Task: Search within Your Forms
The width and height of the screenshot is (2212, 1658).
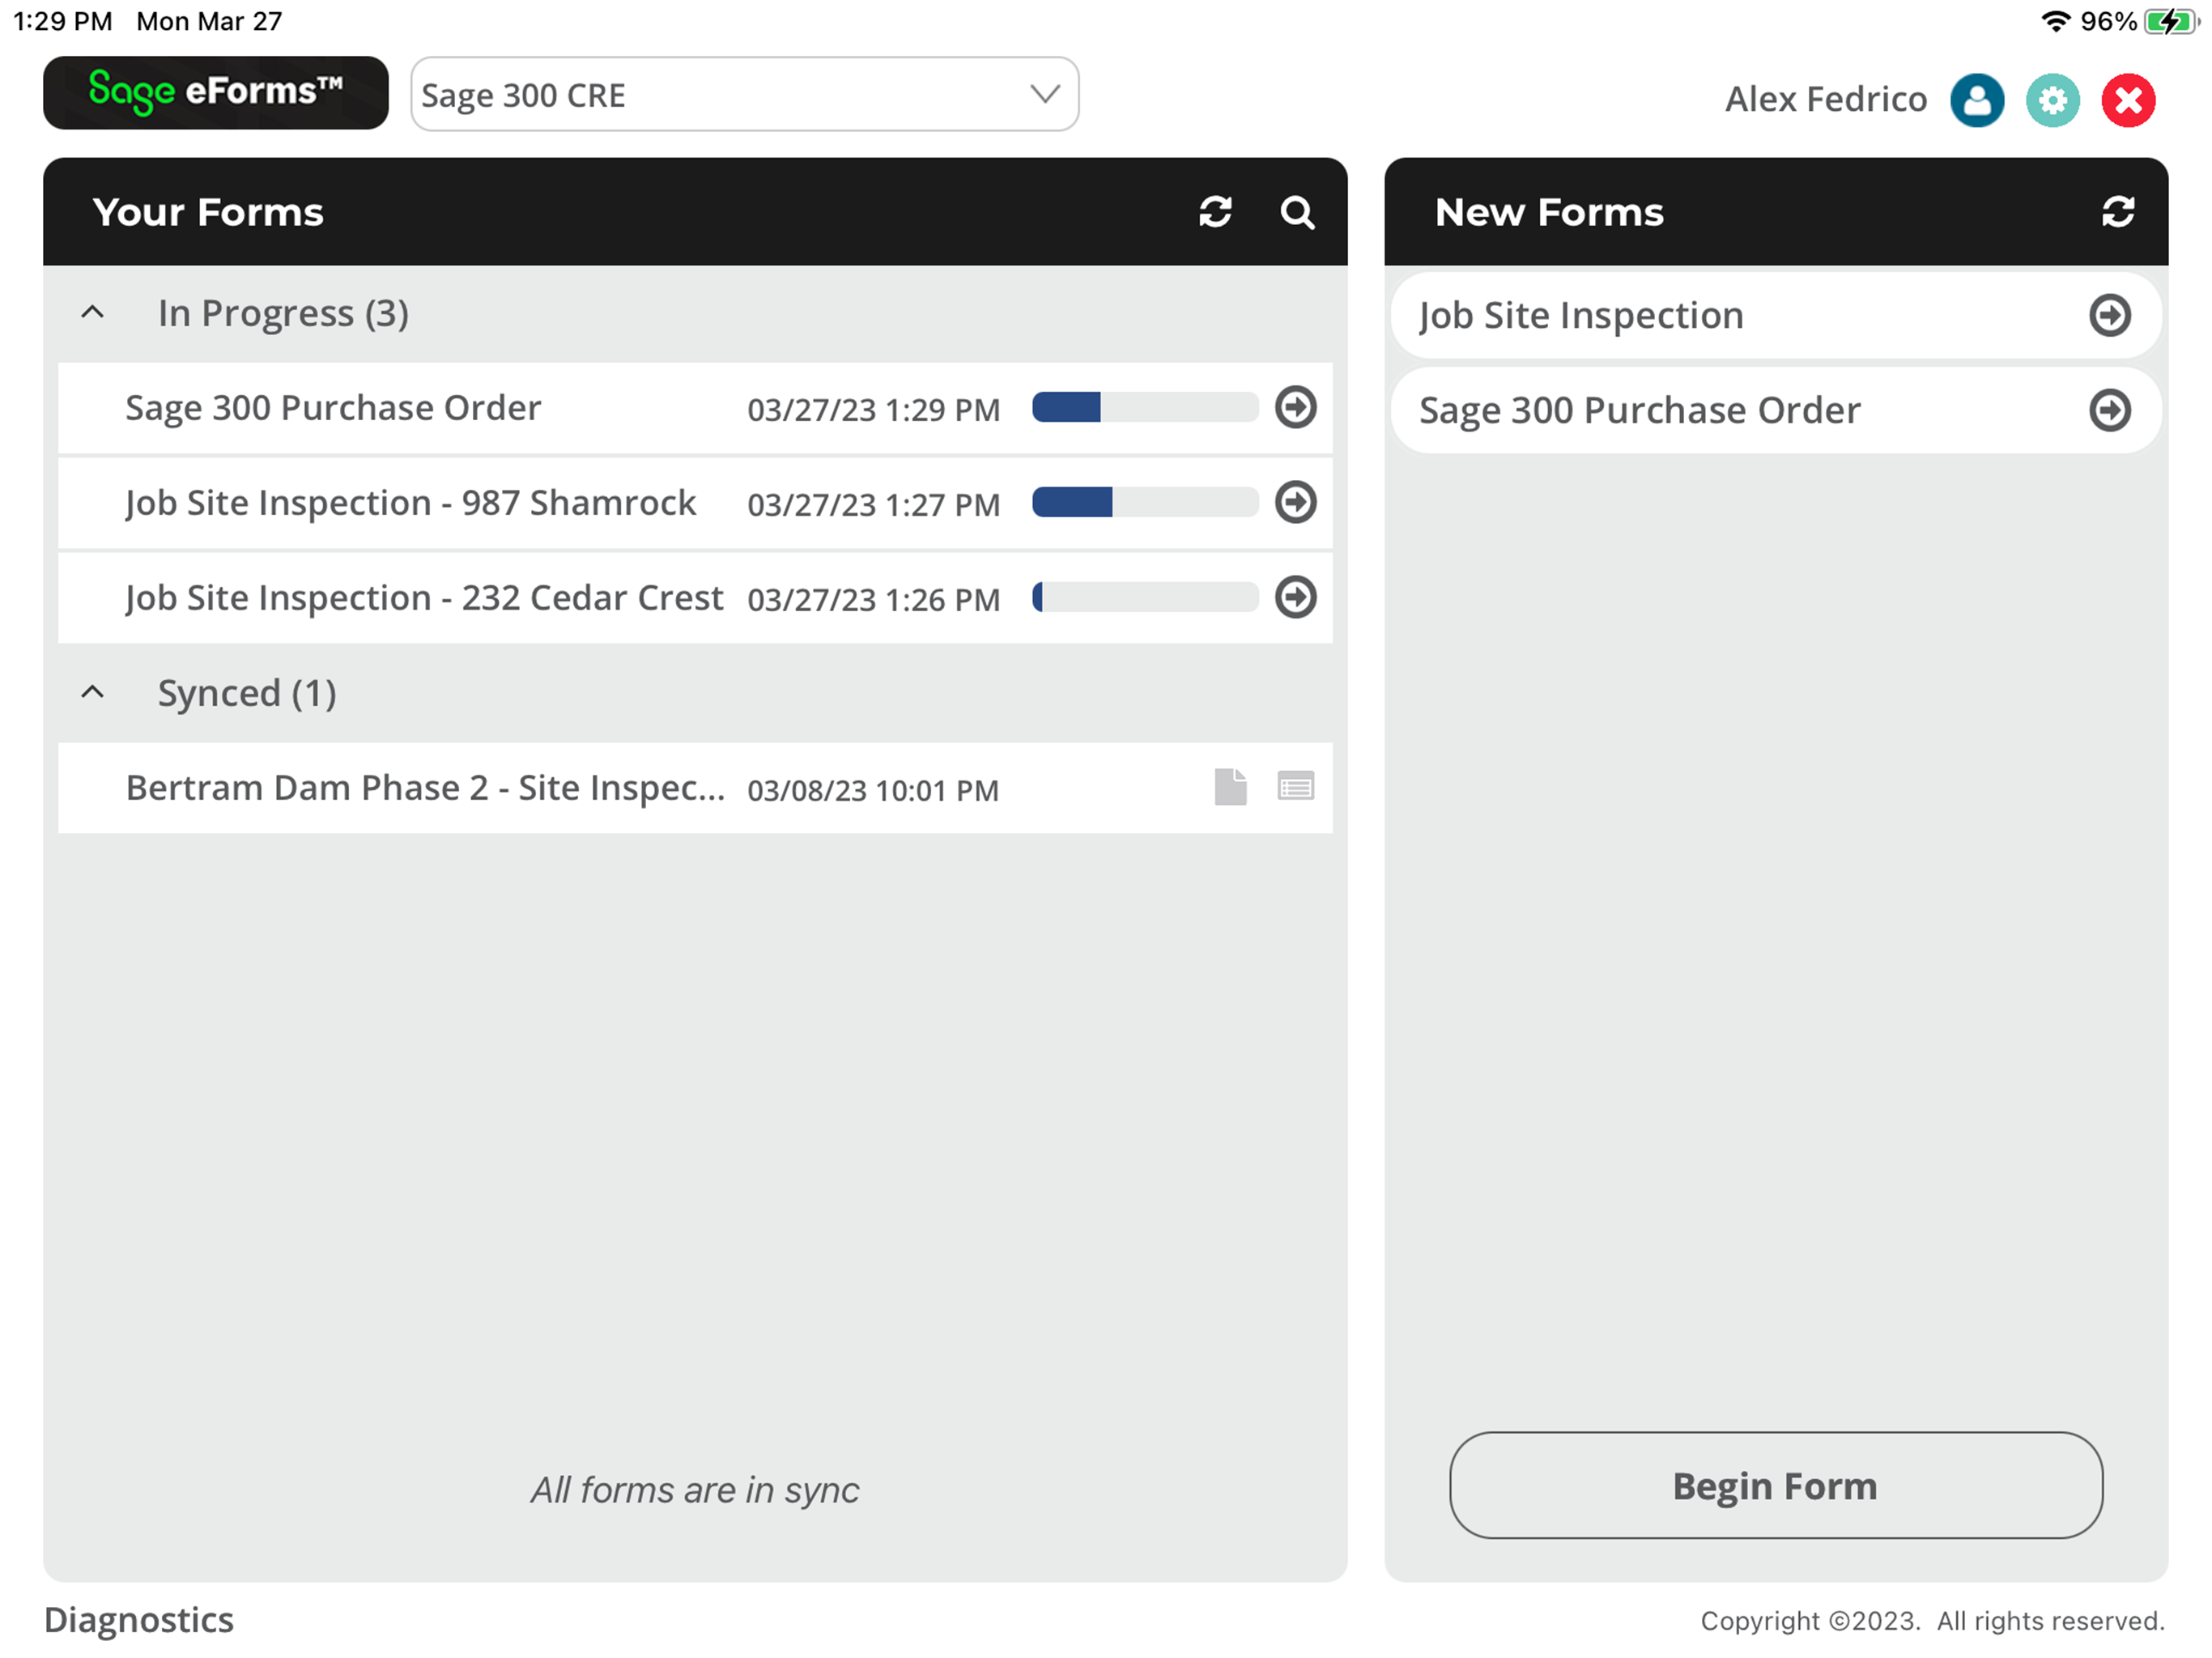Action: pyautogui.click(x=1297, y=212)
